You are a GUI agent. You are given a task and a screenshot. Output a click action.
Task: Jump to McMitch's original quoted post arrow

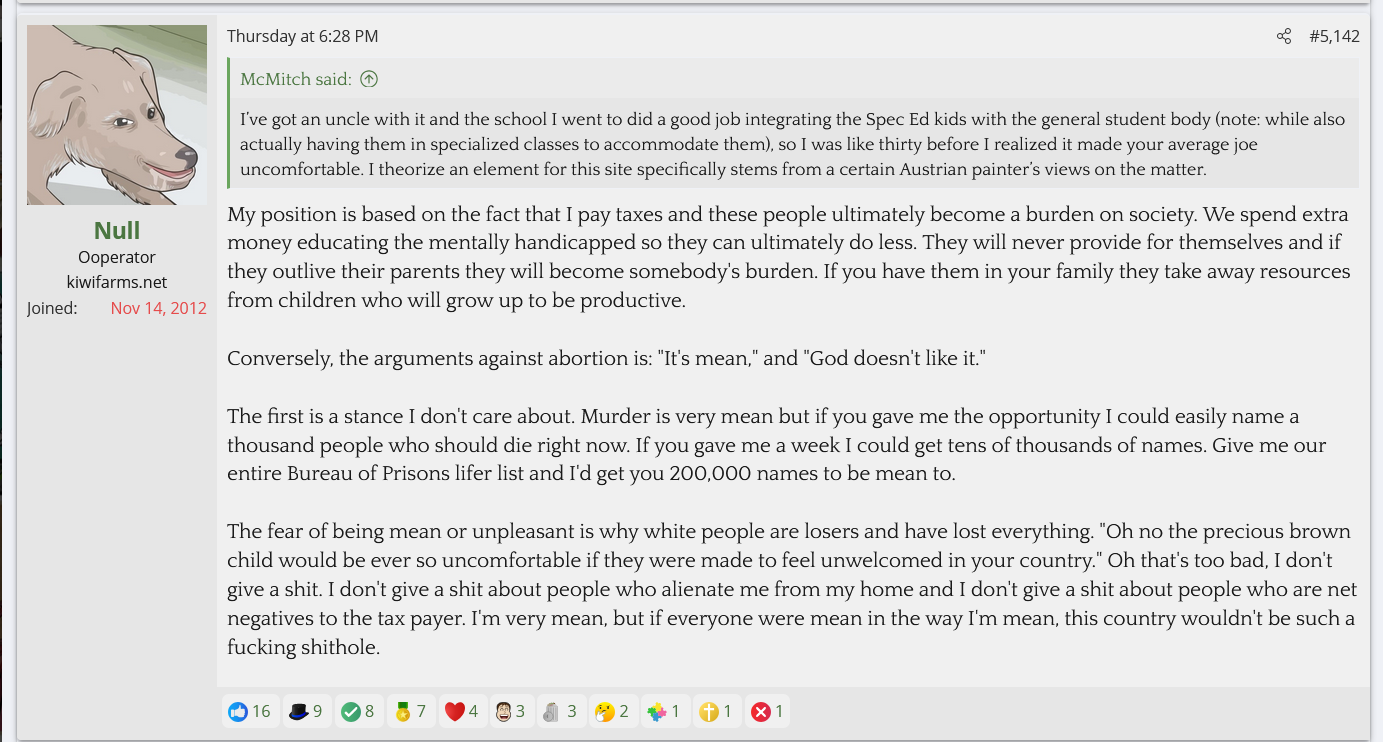tap(369, 79)
